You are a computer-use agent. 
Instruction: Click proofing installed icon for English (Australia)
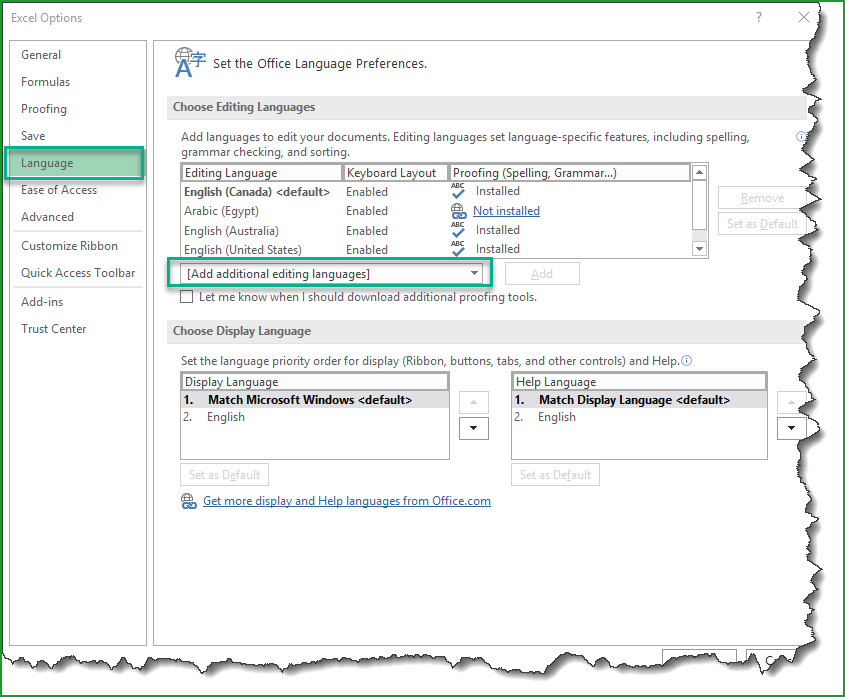(x=458, y=230)
